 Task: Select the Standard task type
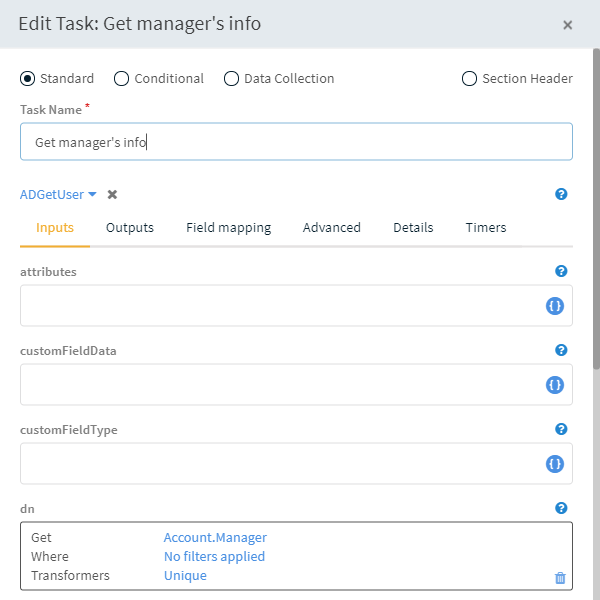28,79
